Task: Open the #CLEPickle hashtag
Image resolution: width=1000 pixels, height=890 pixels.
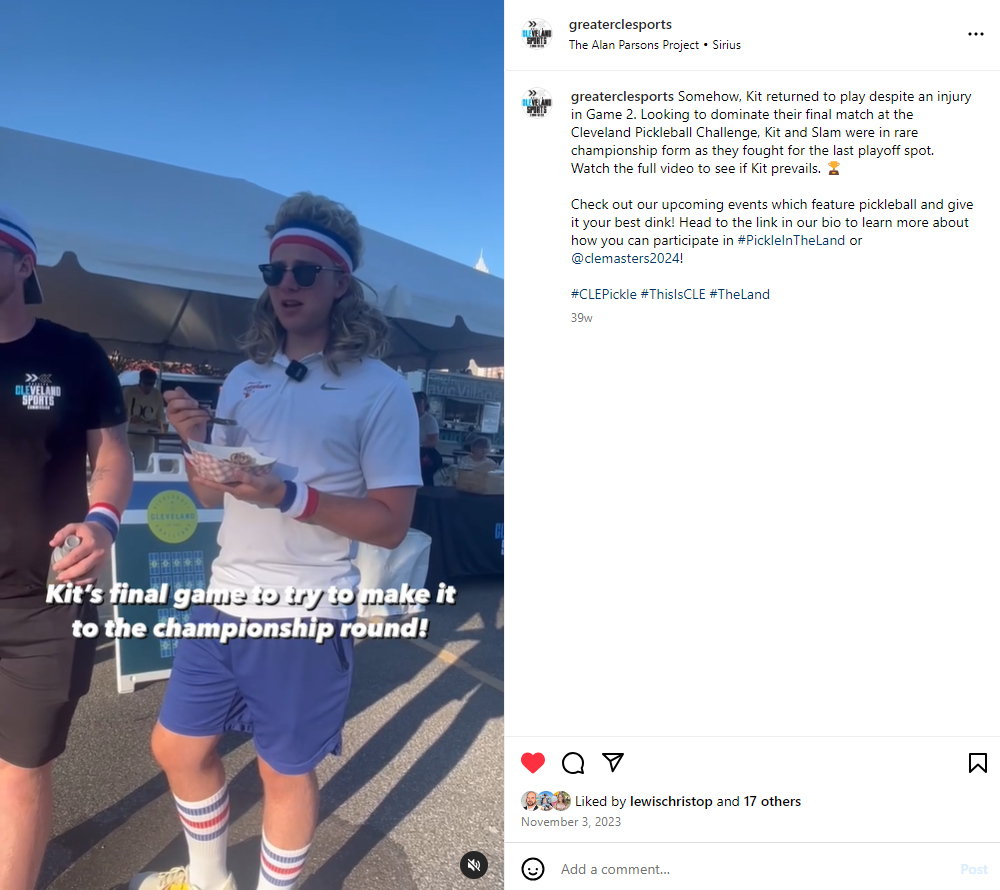Action: [x=603, y=294]
